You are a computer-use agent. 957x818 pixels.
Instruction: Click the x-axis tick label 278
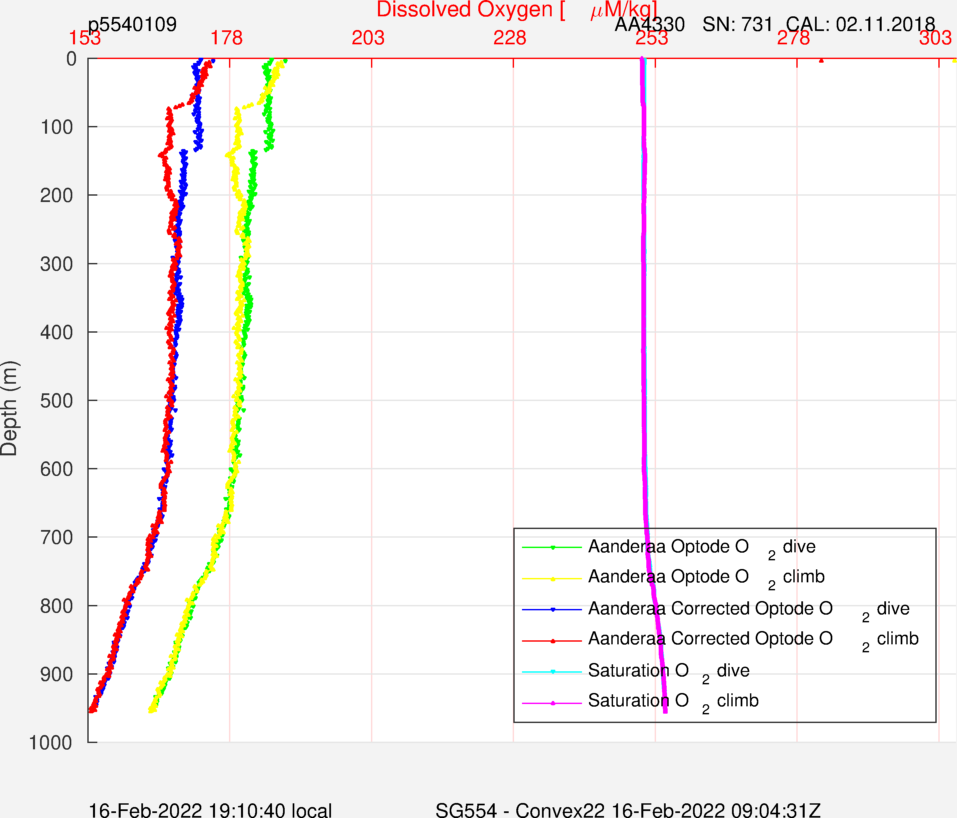point(793,38)
